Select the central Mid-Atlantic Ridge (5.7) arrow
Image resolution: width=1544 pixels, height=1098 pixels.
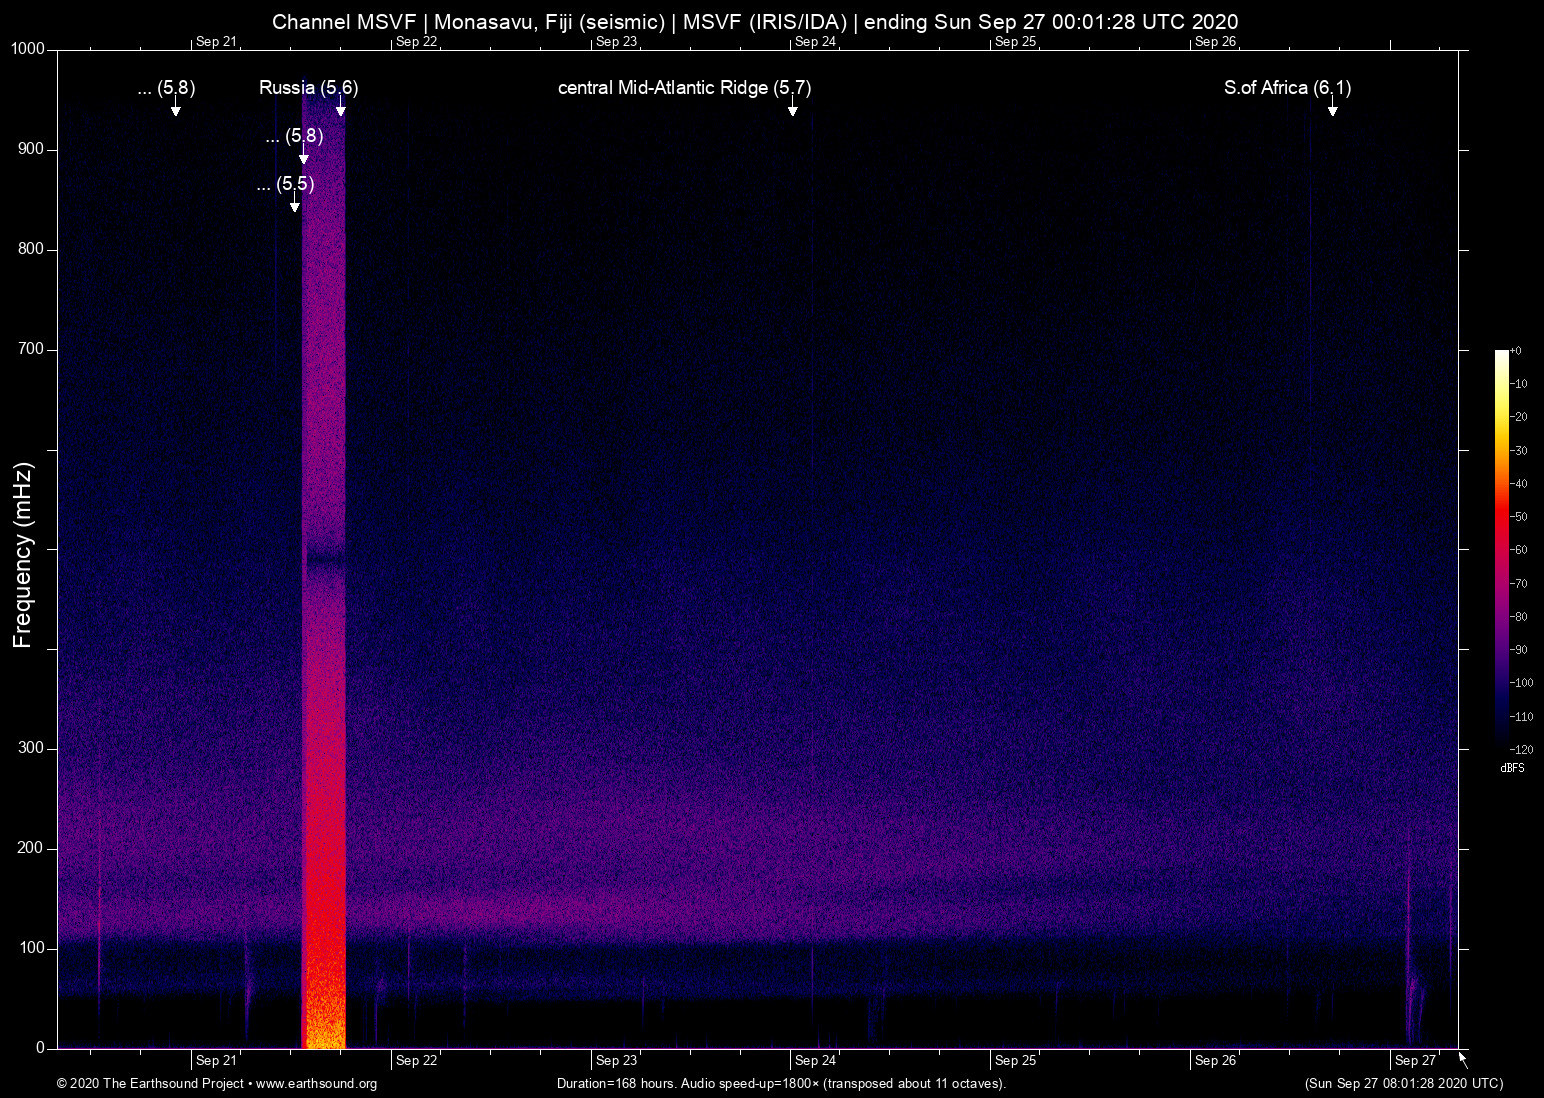click(793, 110)
